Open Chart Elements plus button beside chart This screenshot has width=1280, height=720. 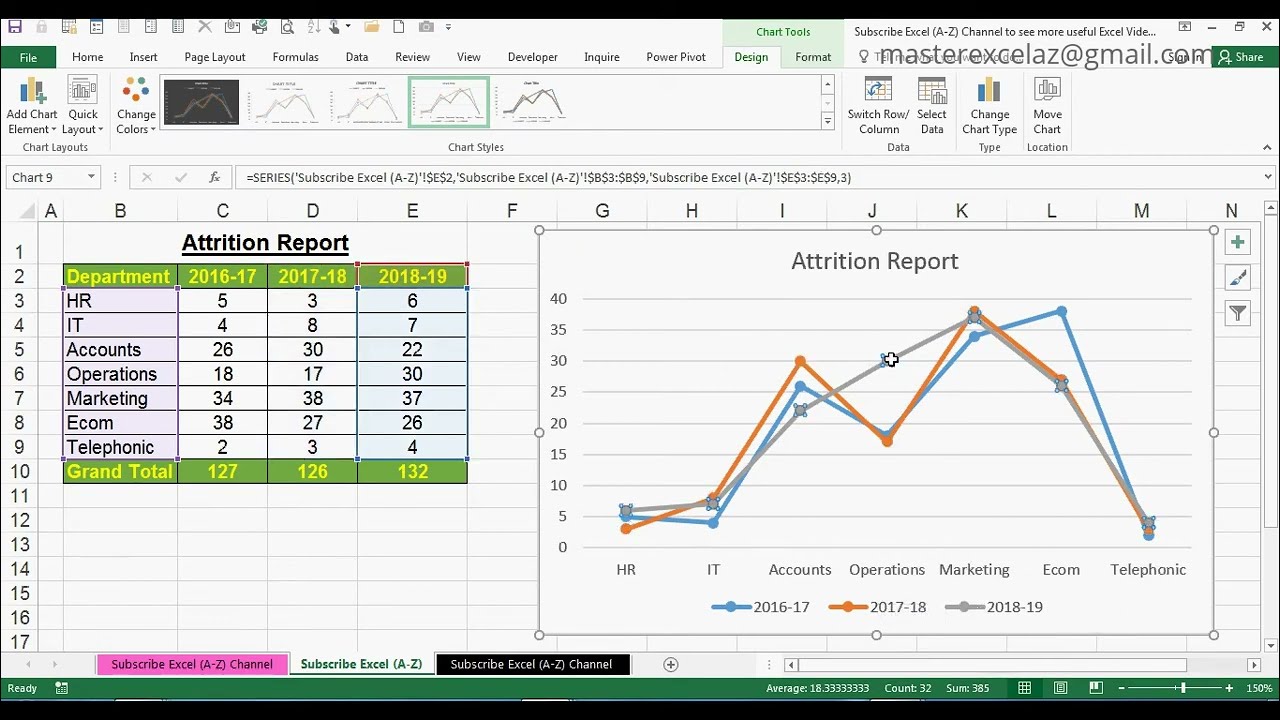tap(1238, 243)
